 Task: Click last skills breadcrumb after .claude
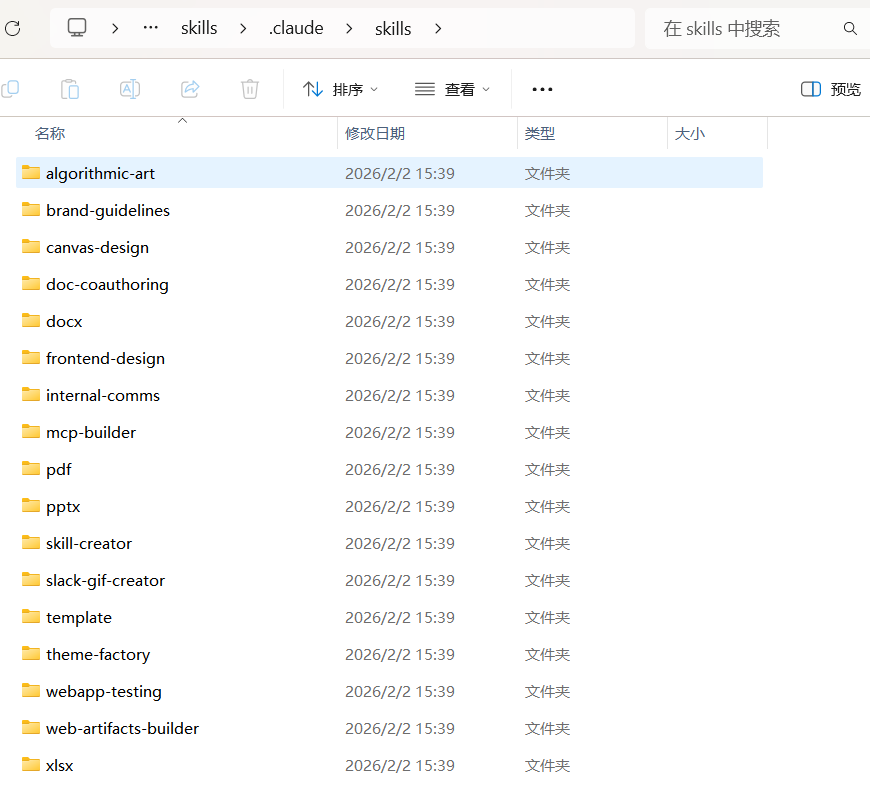[393, 28]
